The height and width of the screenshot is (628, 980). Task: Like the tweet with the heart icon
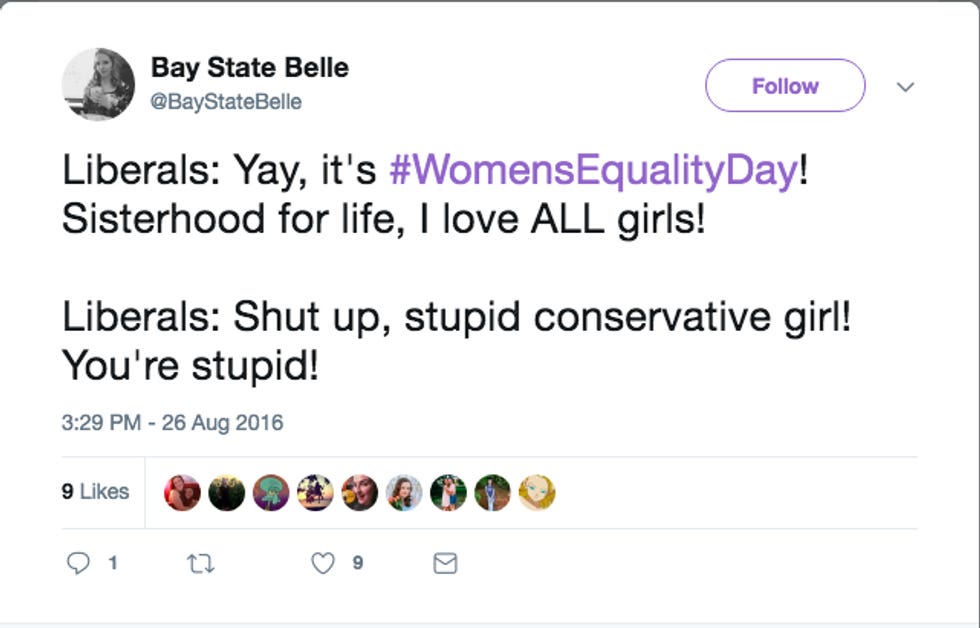[x=322, y=564]
